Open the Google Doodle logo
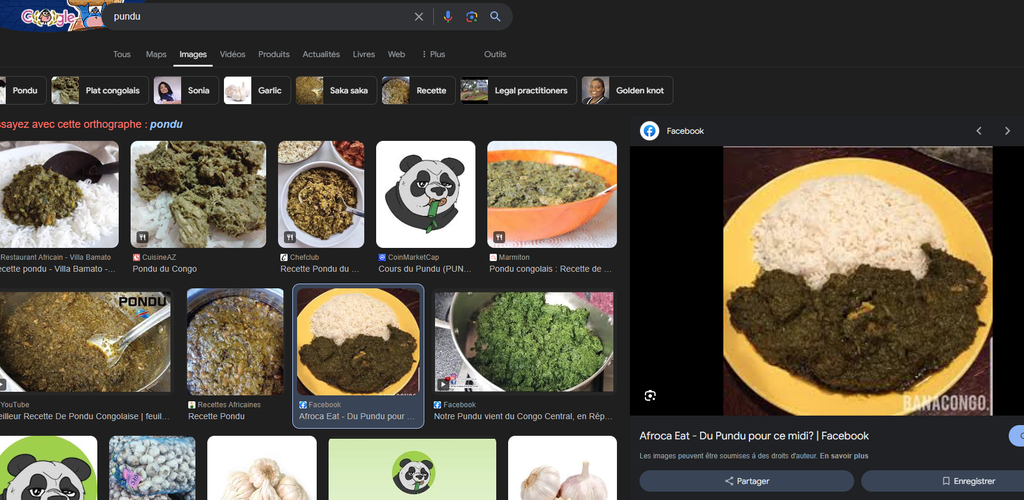This screenshot has width=1024, height=500. (50, 16)
